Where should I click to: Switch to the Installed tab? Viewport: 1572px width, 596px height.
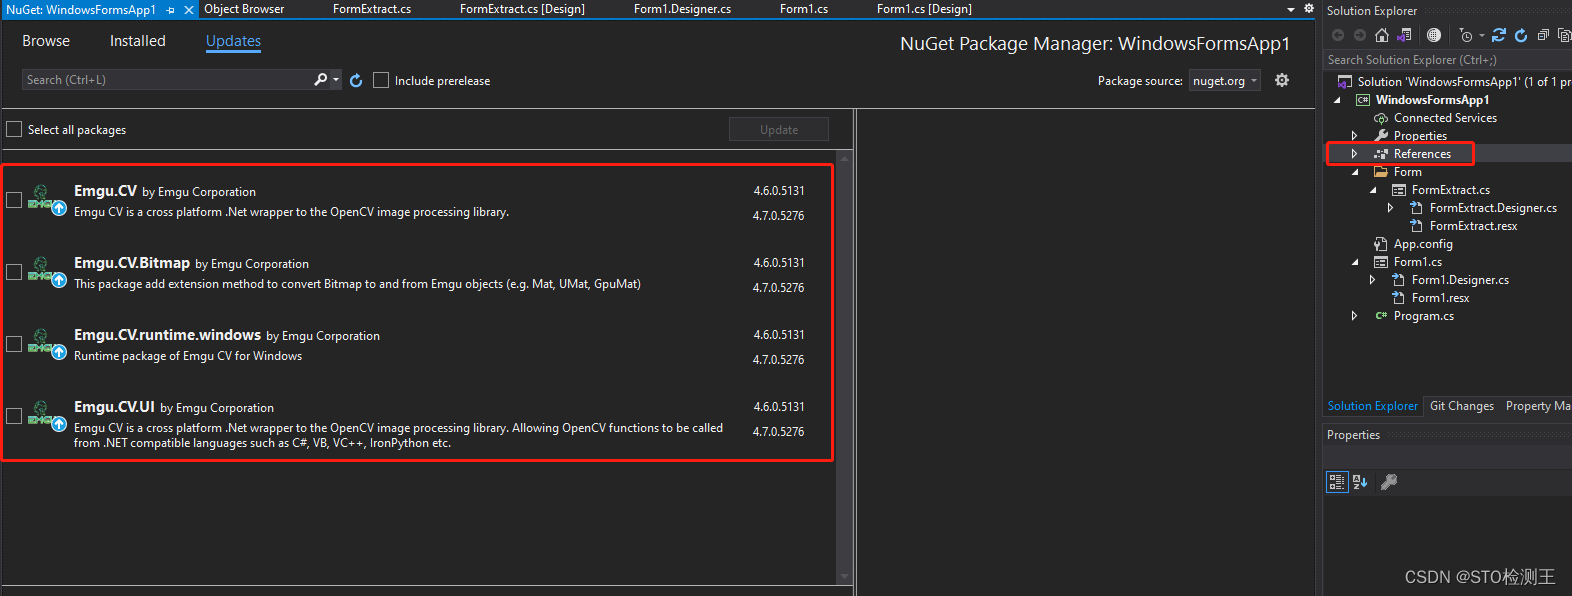pos(138,41)
